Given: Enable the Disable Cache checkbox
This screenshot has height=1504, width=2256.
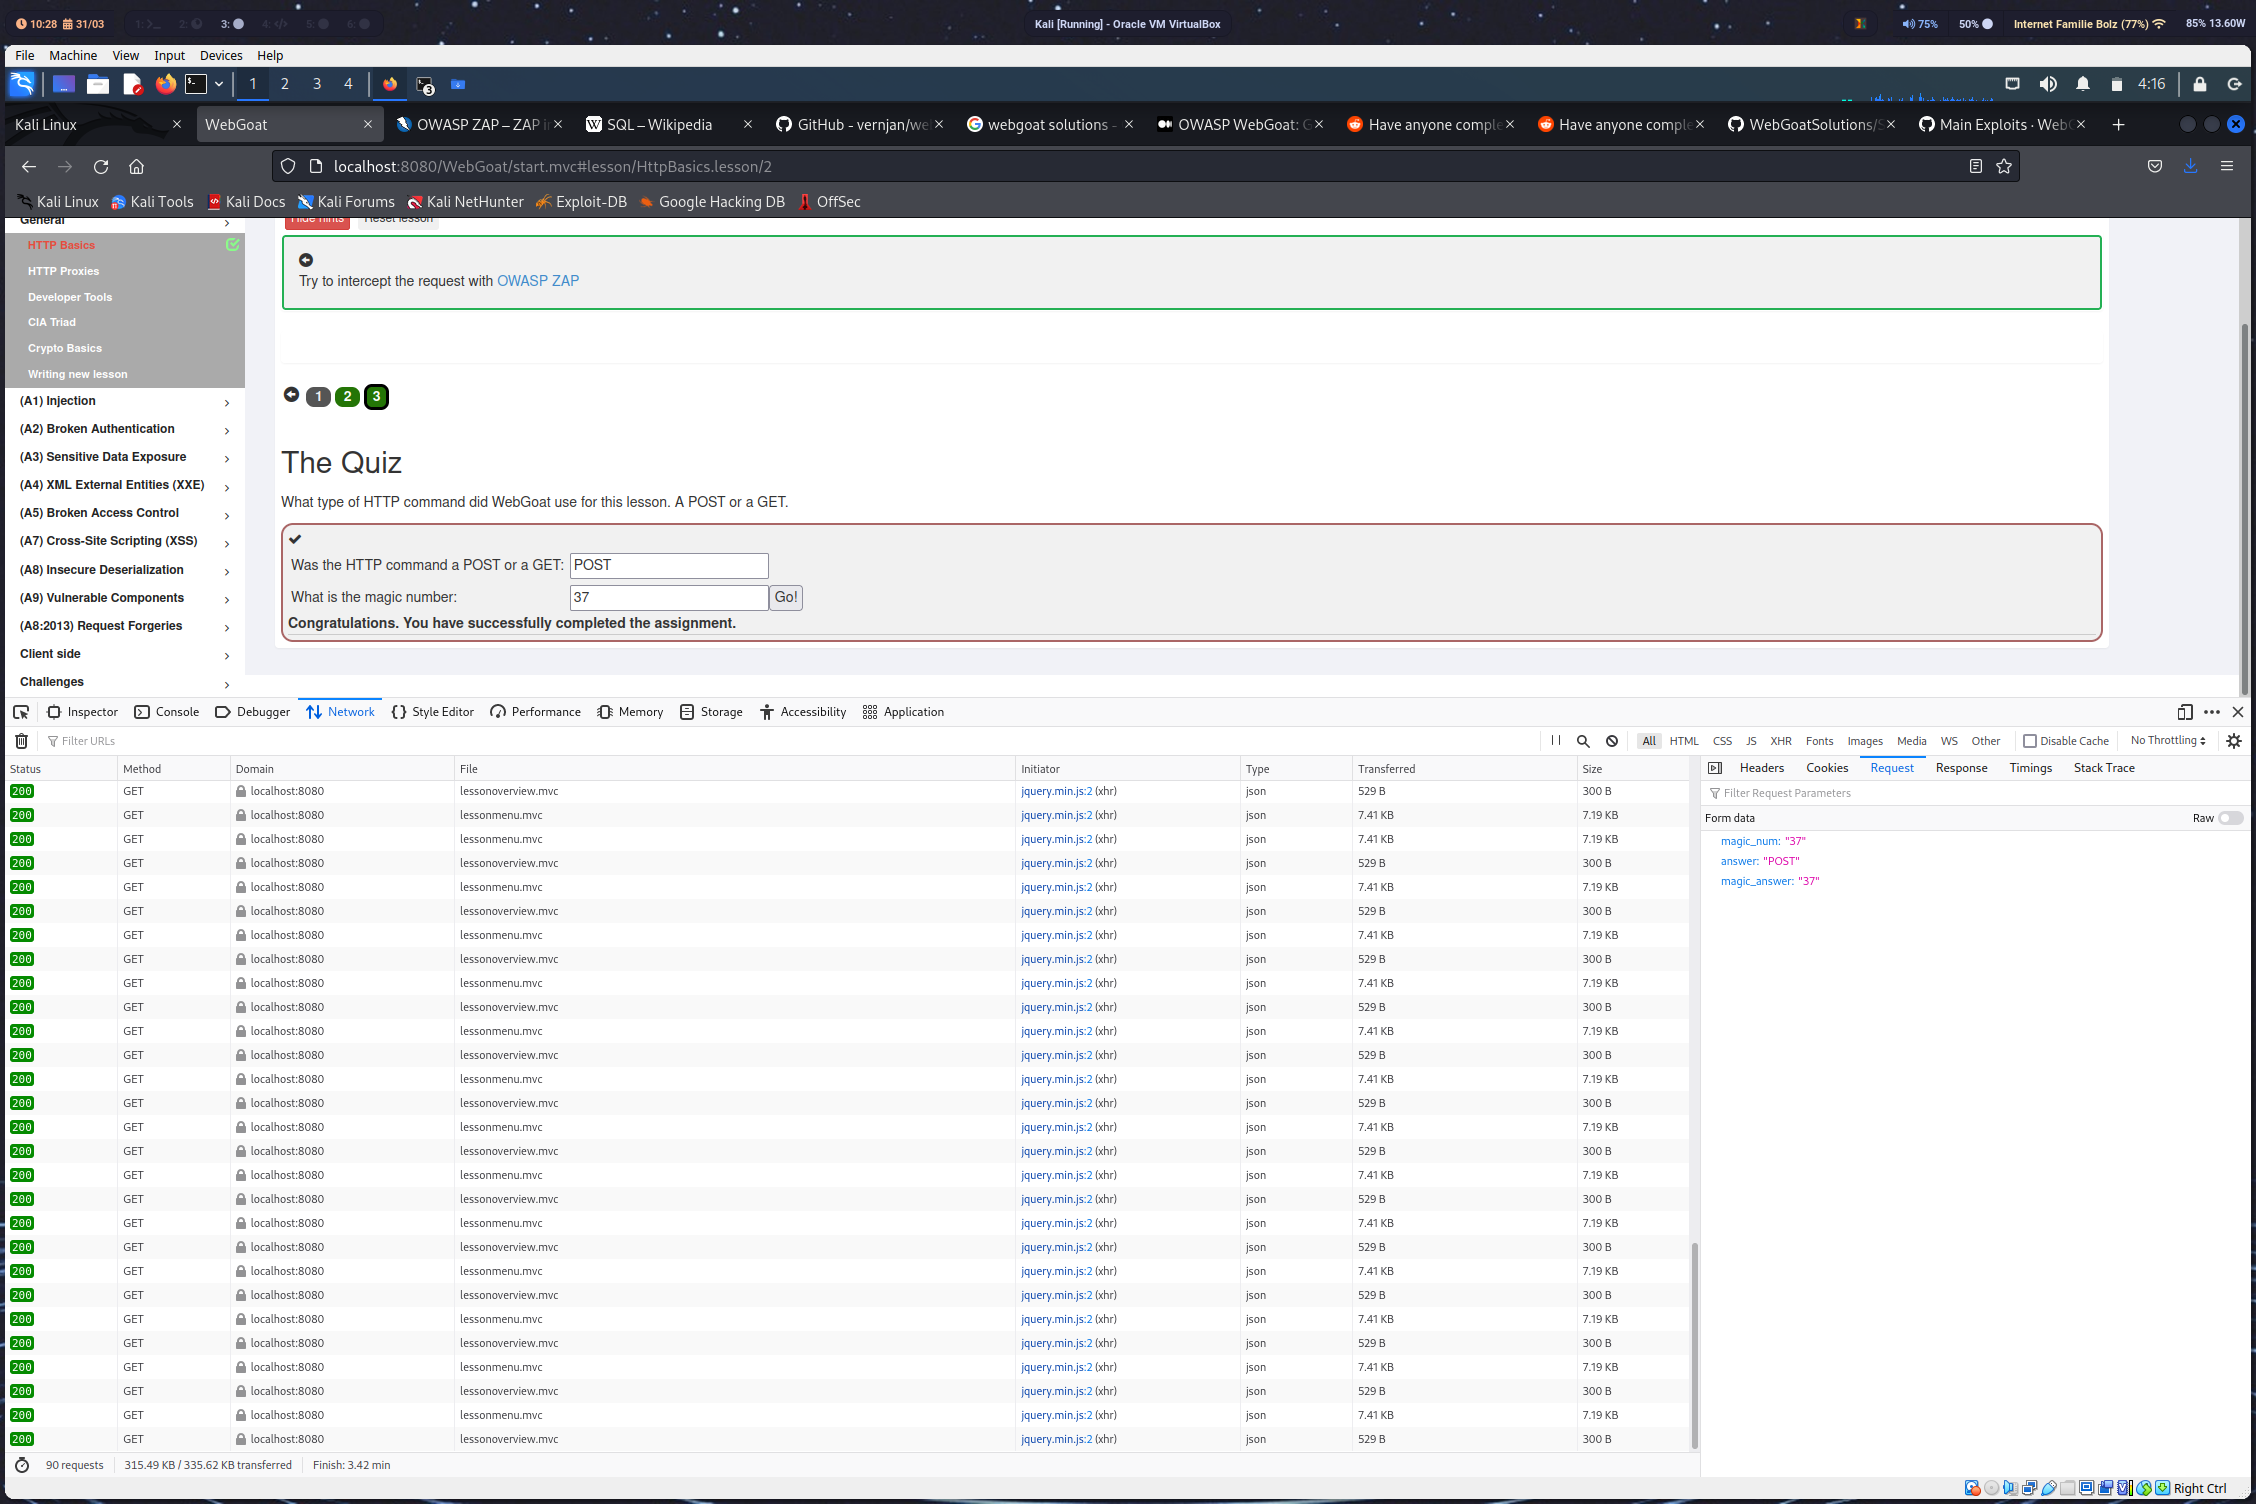Looking at the screenshot, I should coord(2030,741).
